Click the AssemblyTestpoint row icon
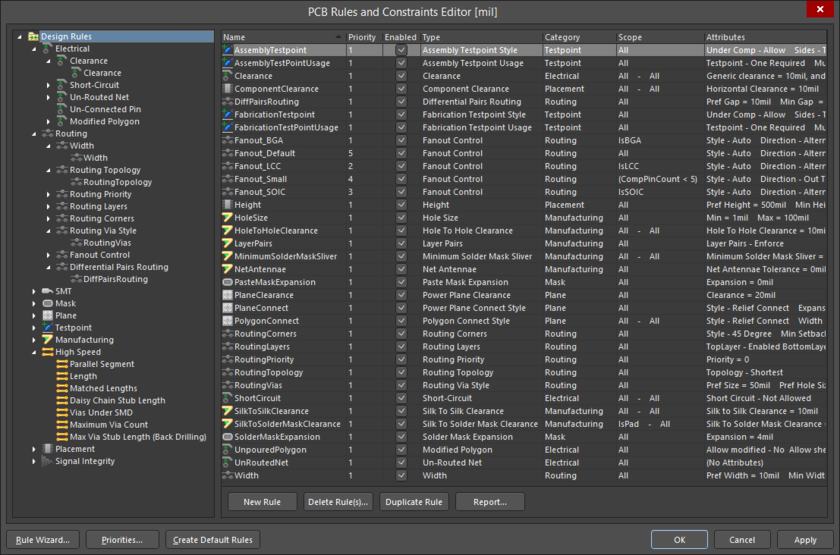The height and width of the screenshot is (555, 840). point(227,50)
